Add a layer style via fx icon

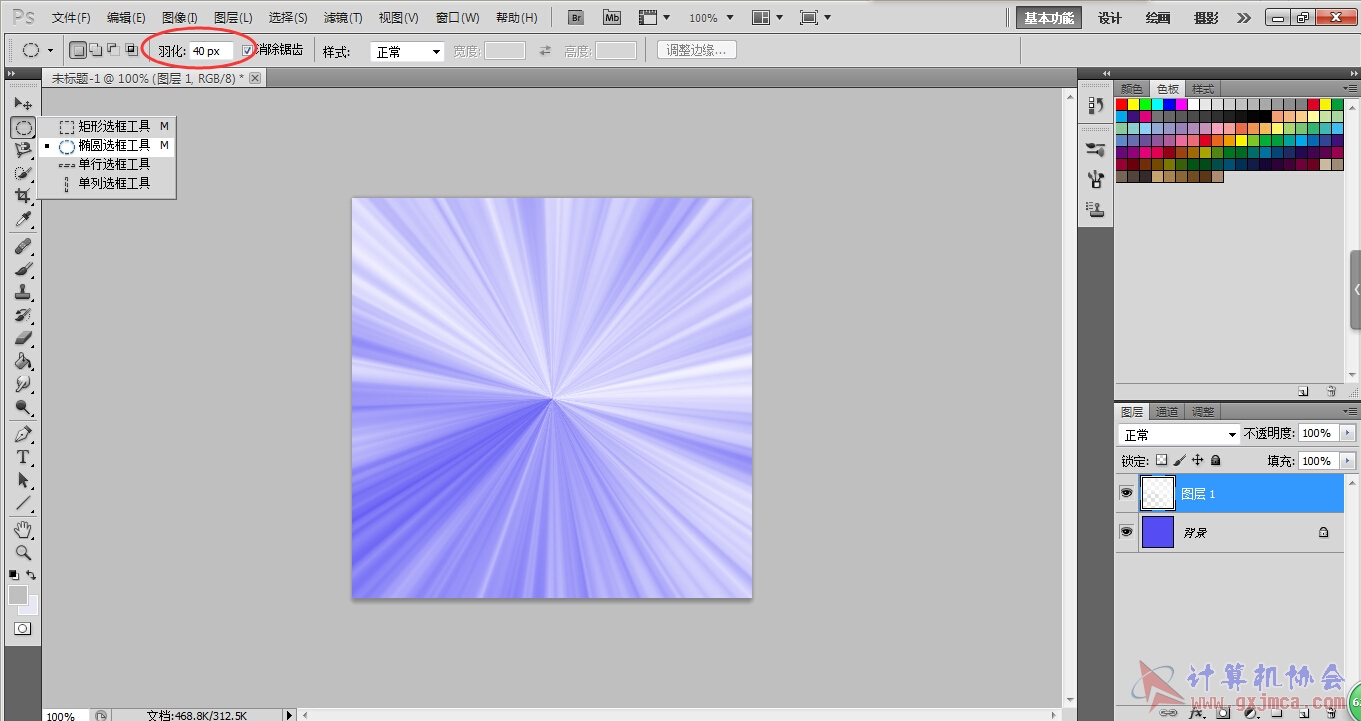point(1195,713)
